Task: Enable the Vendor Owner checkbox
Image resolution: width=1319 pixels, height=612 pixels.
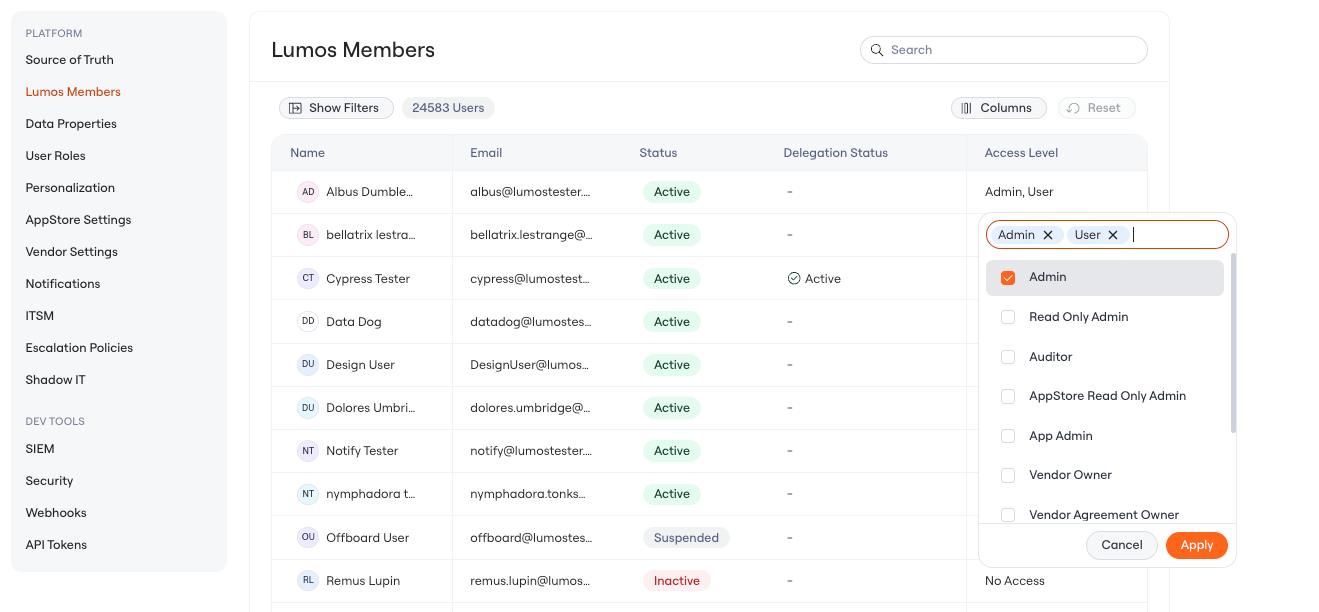Action: tap(1008, 475)
